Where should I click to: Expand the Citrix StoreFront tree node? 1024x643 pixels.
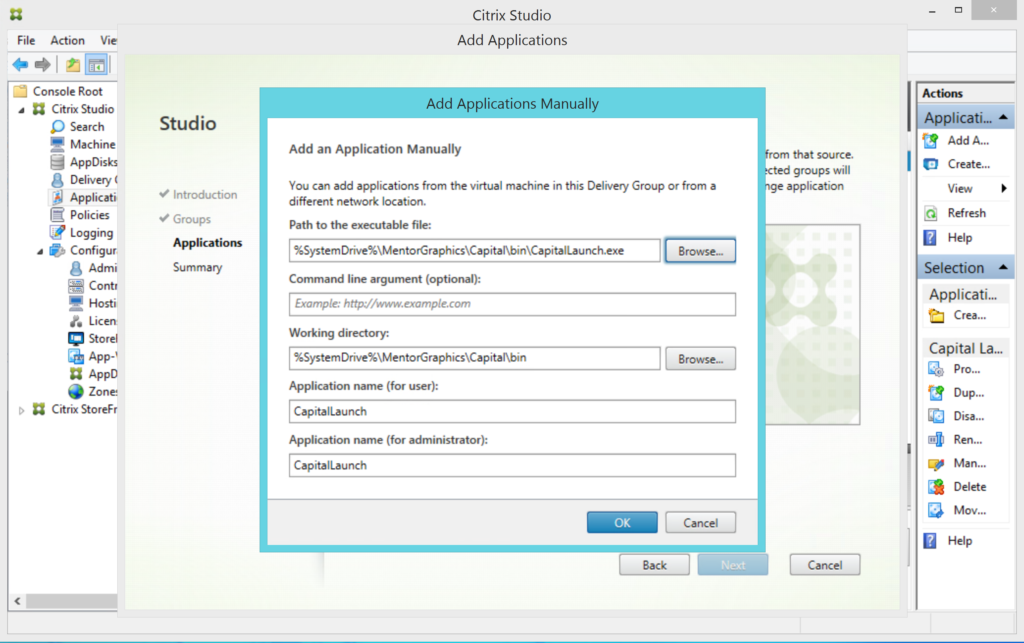pos(22,410)
